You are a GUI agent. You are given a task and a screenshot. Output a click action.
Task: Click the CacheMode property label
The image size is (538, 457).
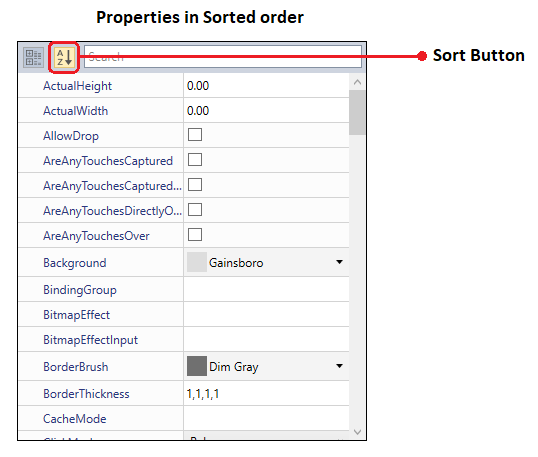(75, 419)
